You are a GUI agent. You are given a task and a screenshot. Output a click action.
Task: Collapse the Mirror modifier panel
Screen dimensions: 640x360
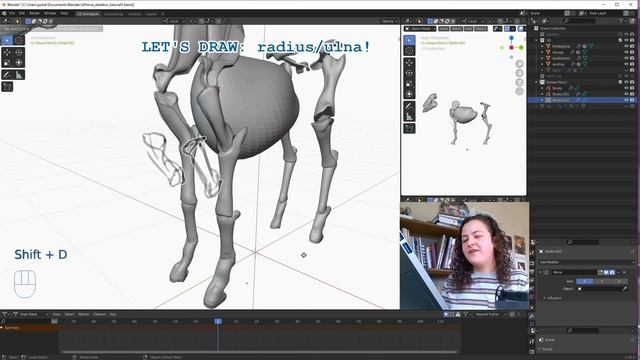[541, 272]
